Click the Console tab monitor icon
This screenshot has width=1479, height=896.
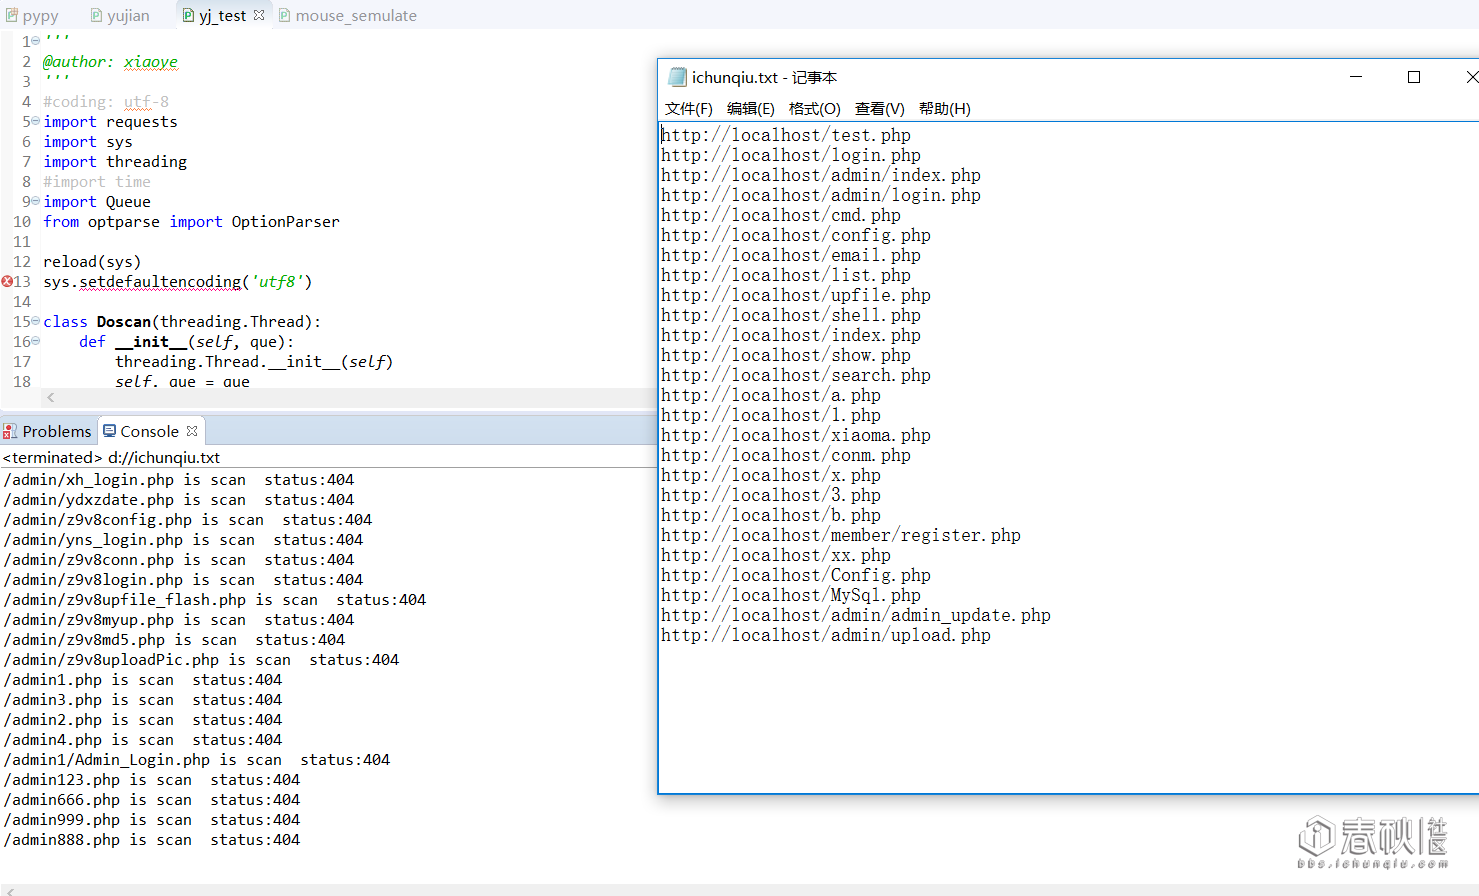109,431
